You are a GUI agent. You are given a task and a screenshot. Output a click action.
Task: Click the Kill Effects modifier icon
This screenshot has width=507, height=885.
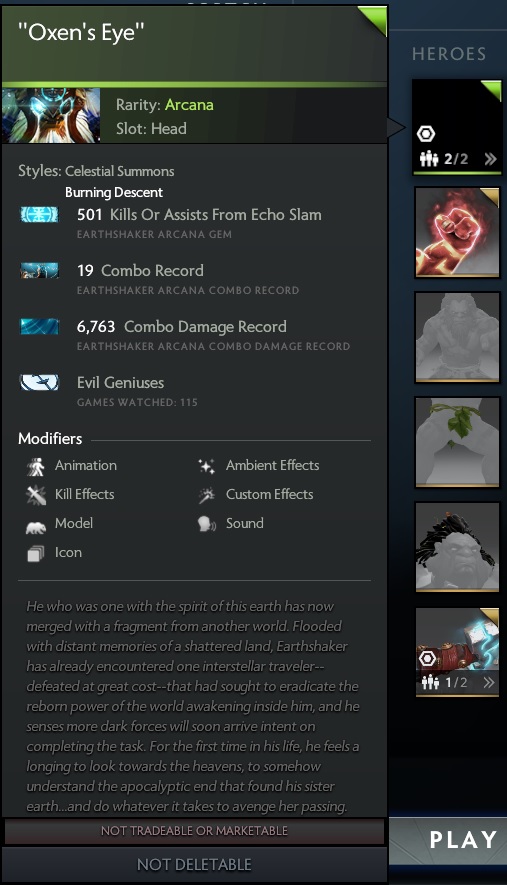(36, 495)
